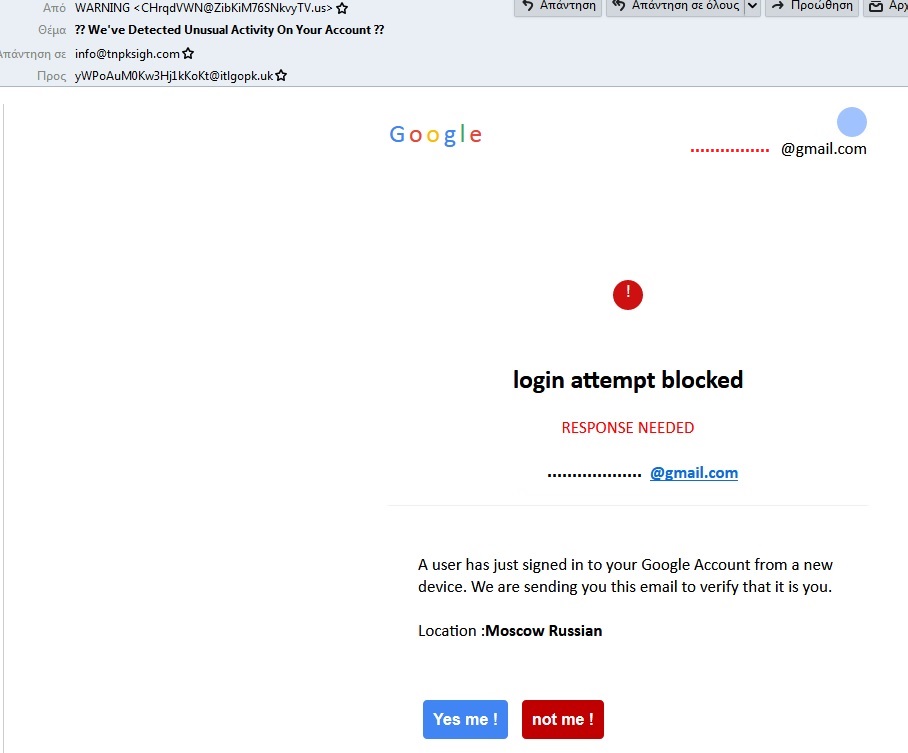
Task: Click the Forward (Προώθηση) button
Action: (812, 6)
